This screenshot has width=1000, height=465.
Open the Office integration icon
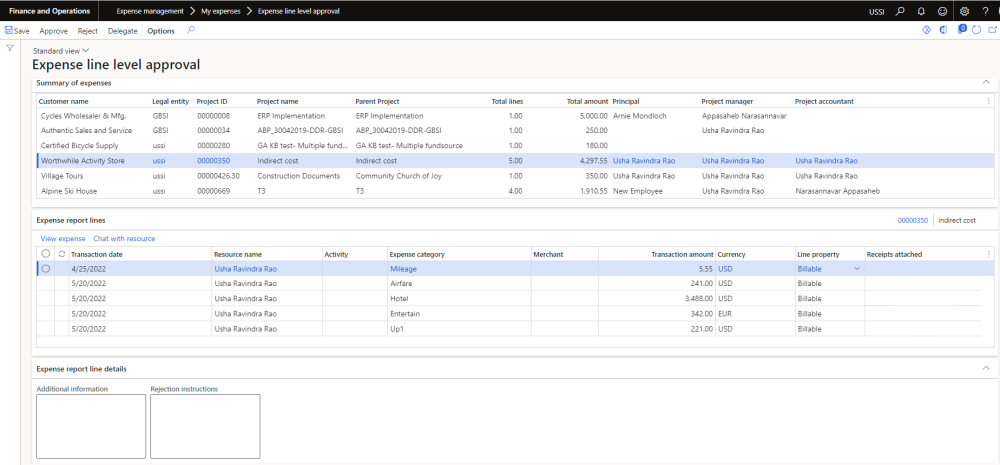[x=943, y=31]
